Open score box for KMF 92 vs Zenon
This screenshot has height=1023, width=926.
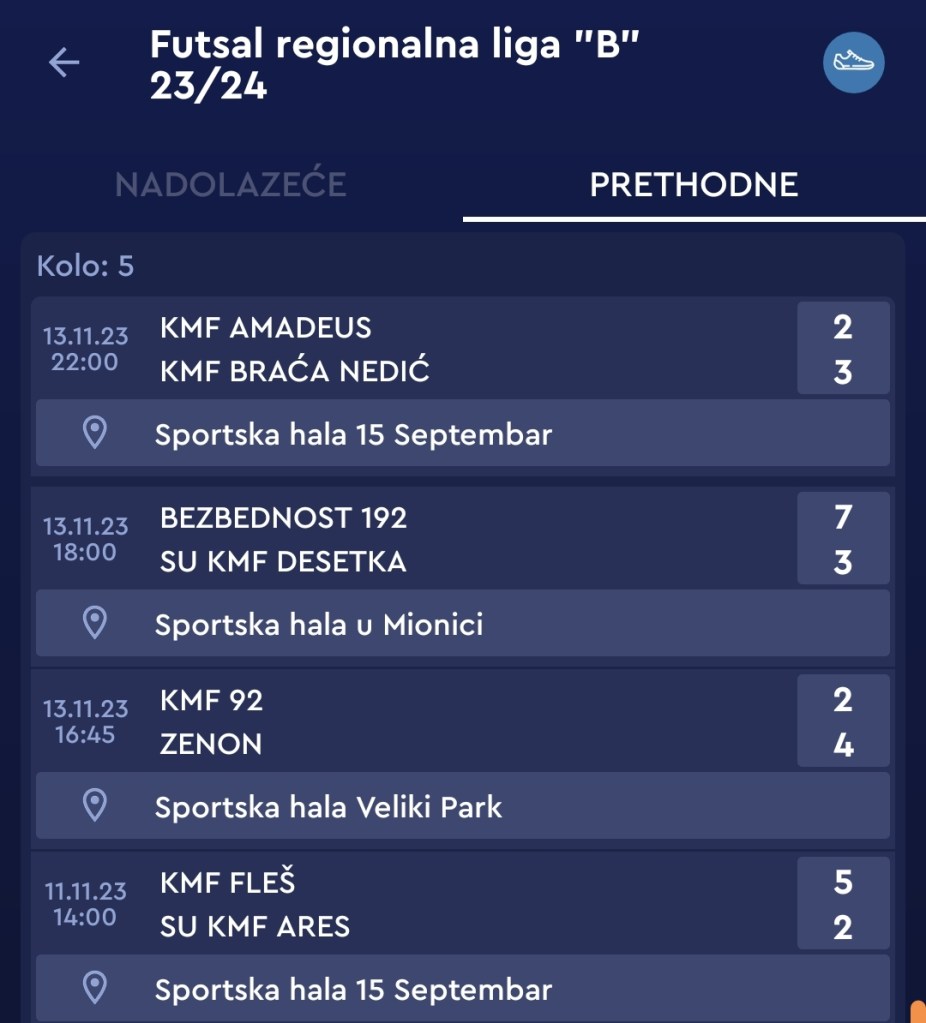842,722
